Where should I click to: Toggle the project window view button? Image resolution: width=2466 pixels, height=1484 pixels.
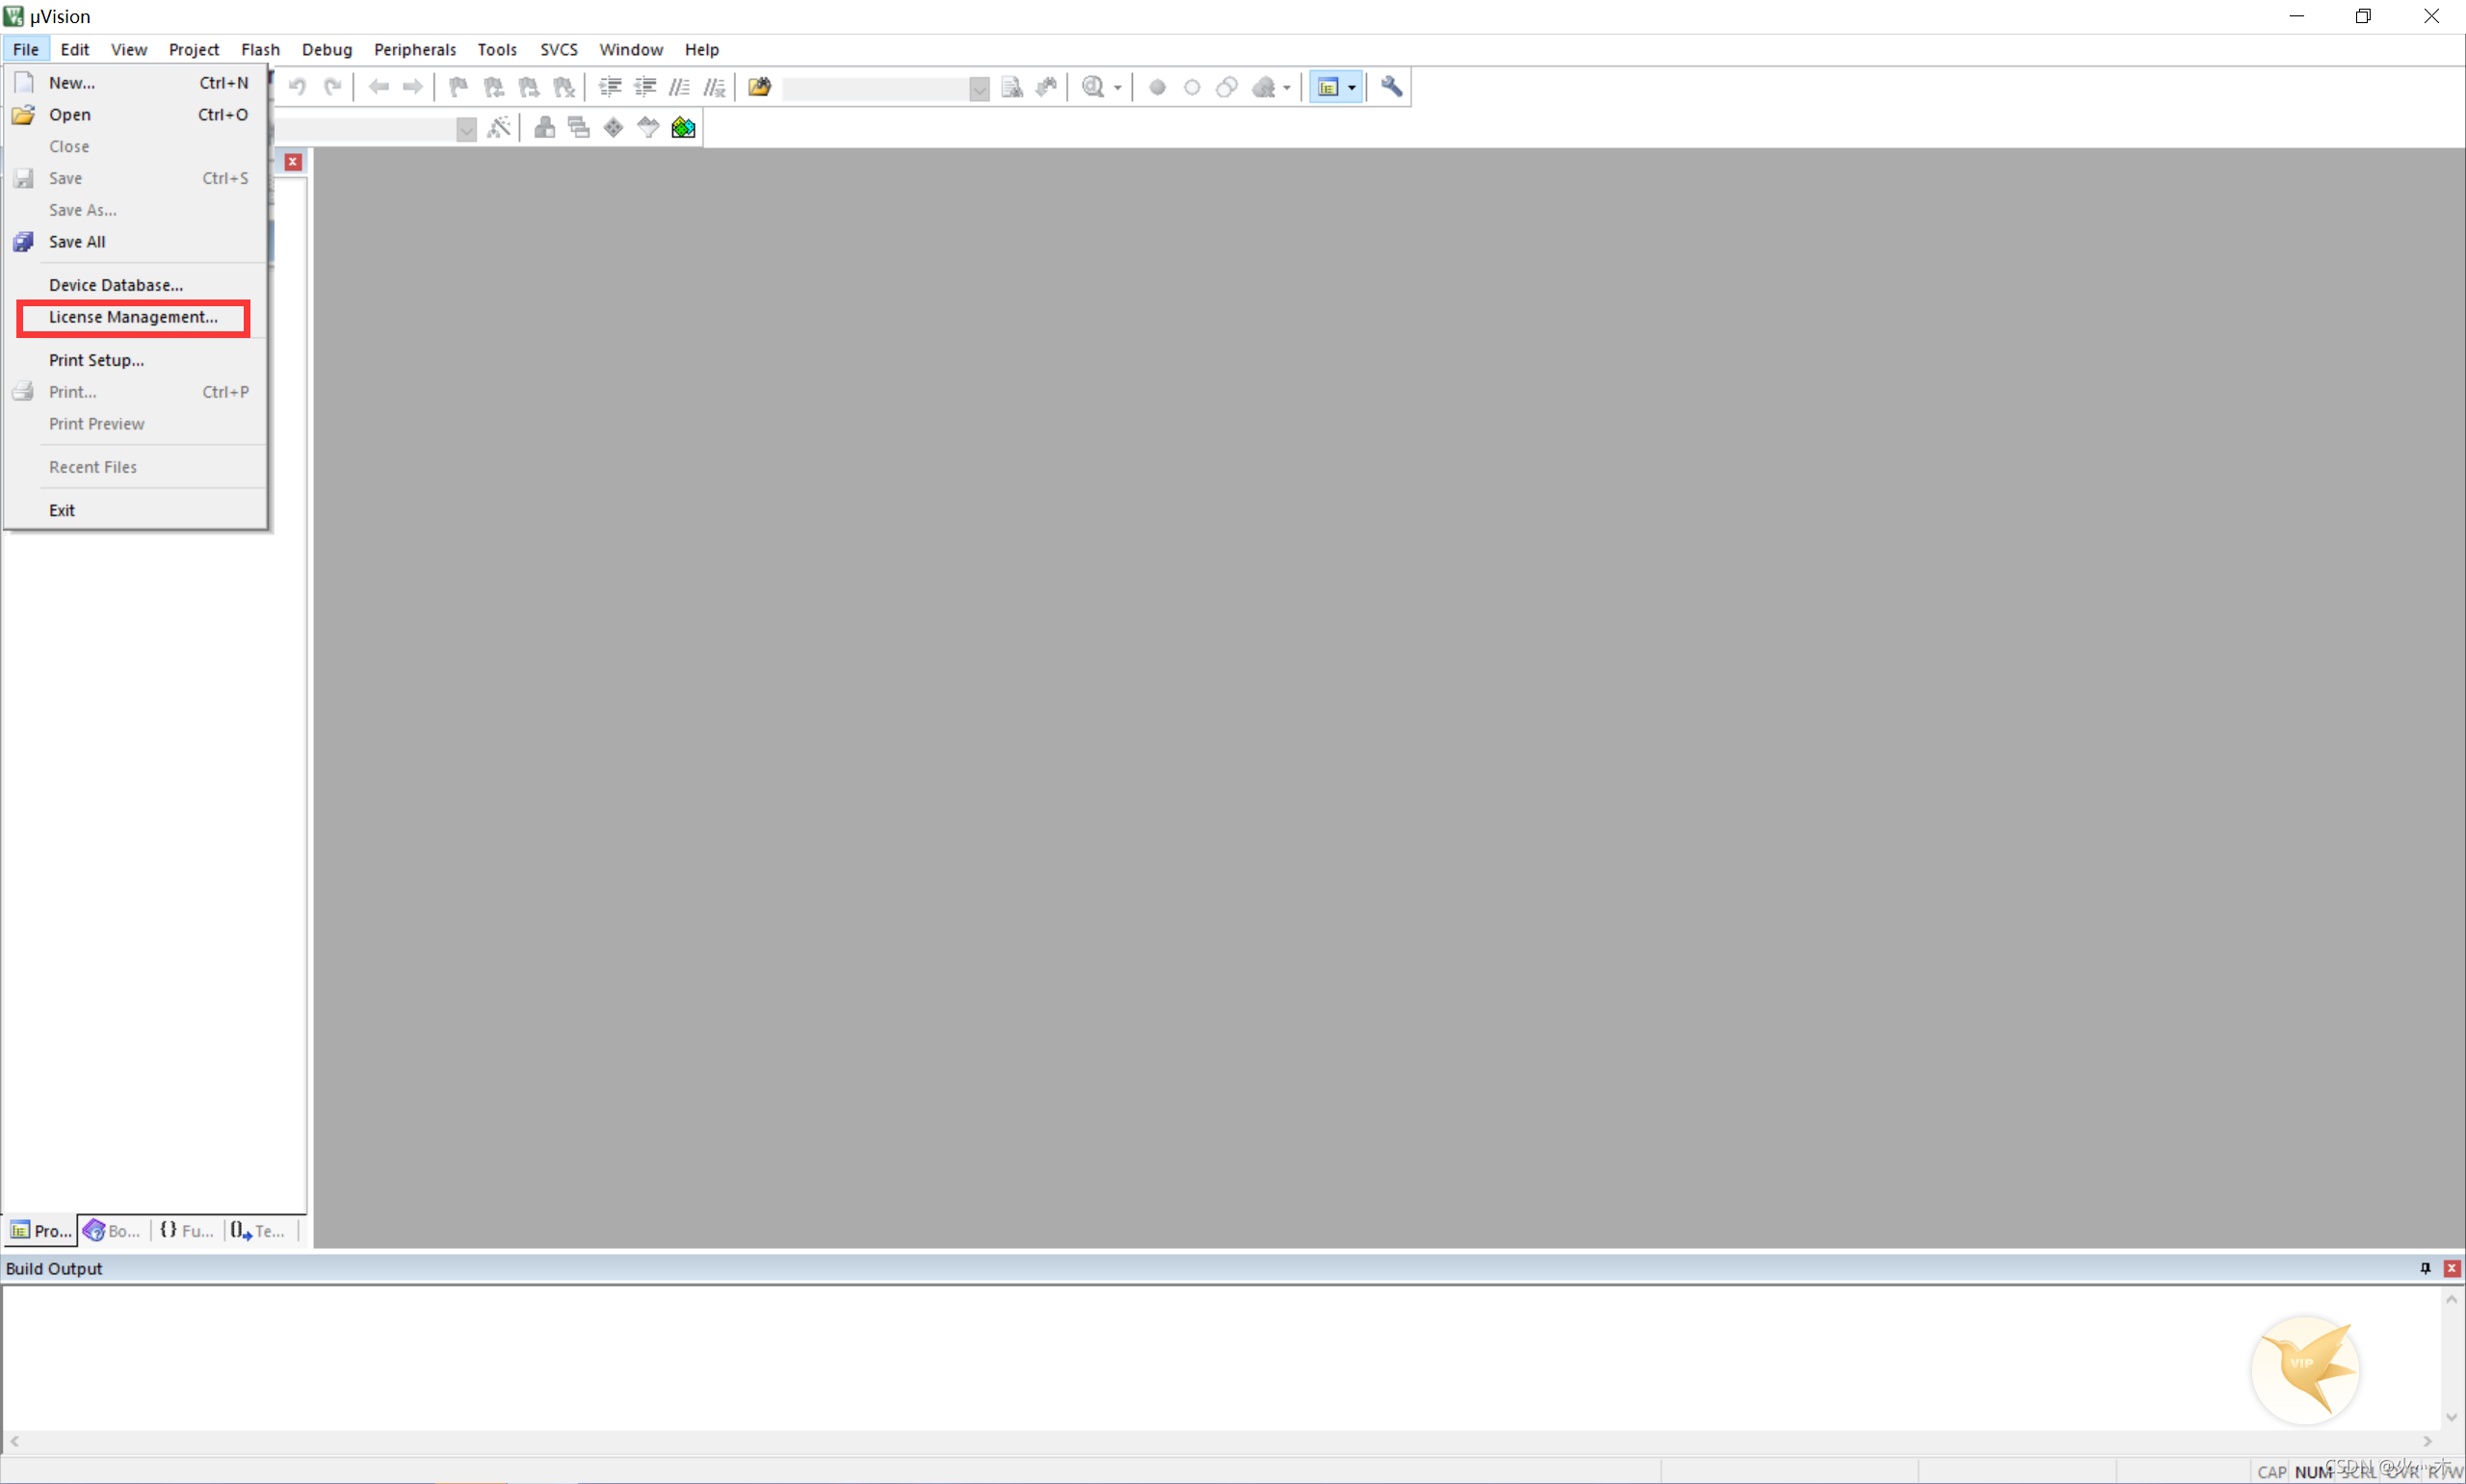(1327, 87)
